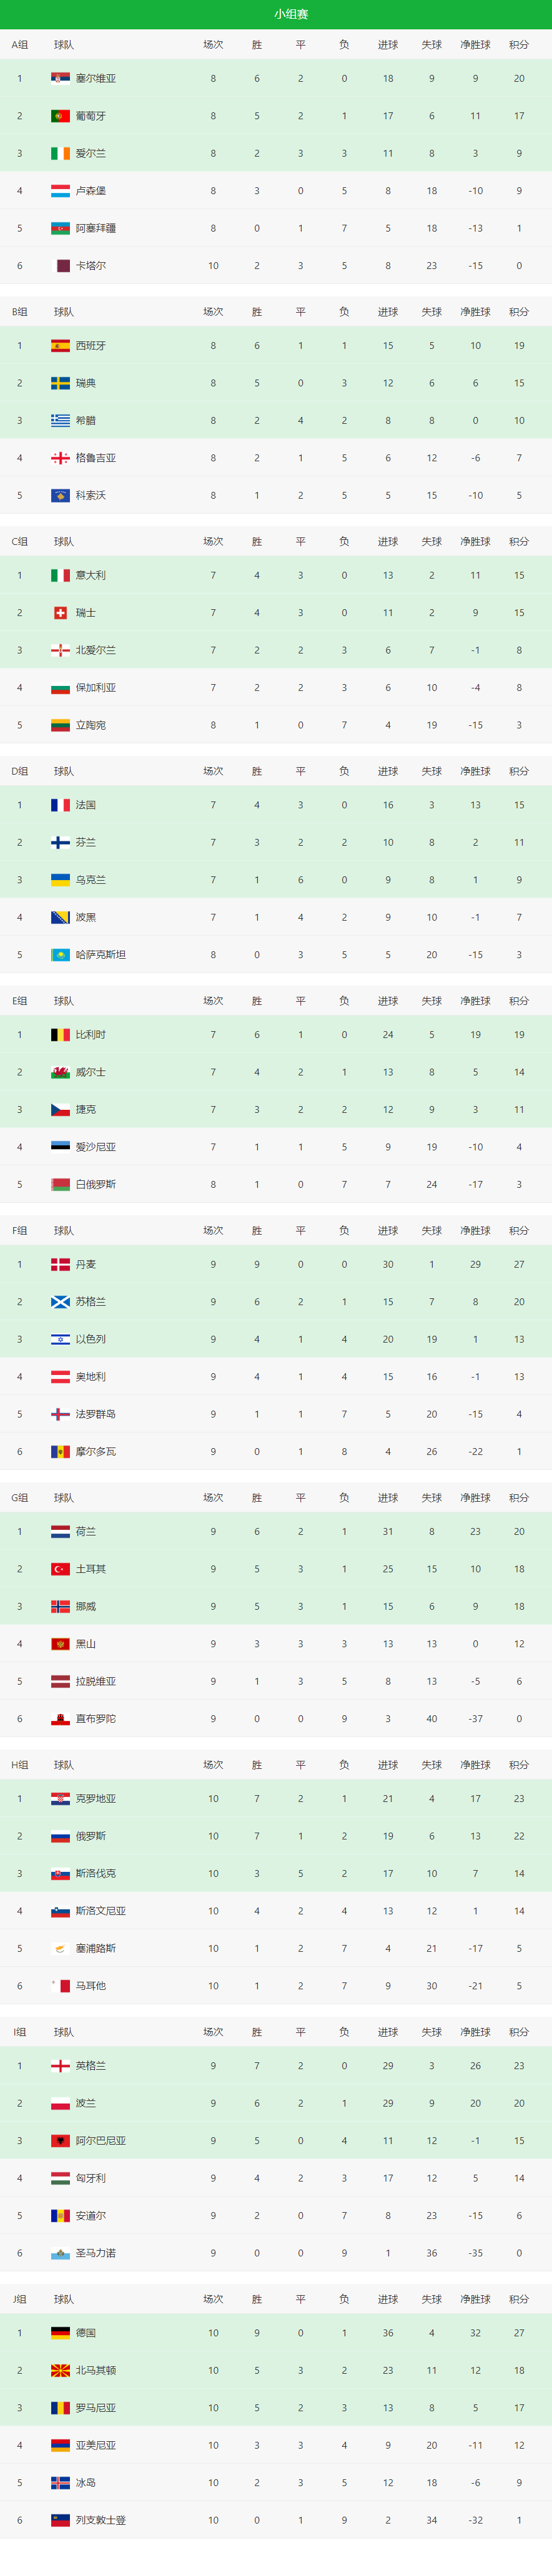Click the Wales dragon flag icon
The height and width of the screenshot is (2576, 552).
[x=60, y=1072]
